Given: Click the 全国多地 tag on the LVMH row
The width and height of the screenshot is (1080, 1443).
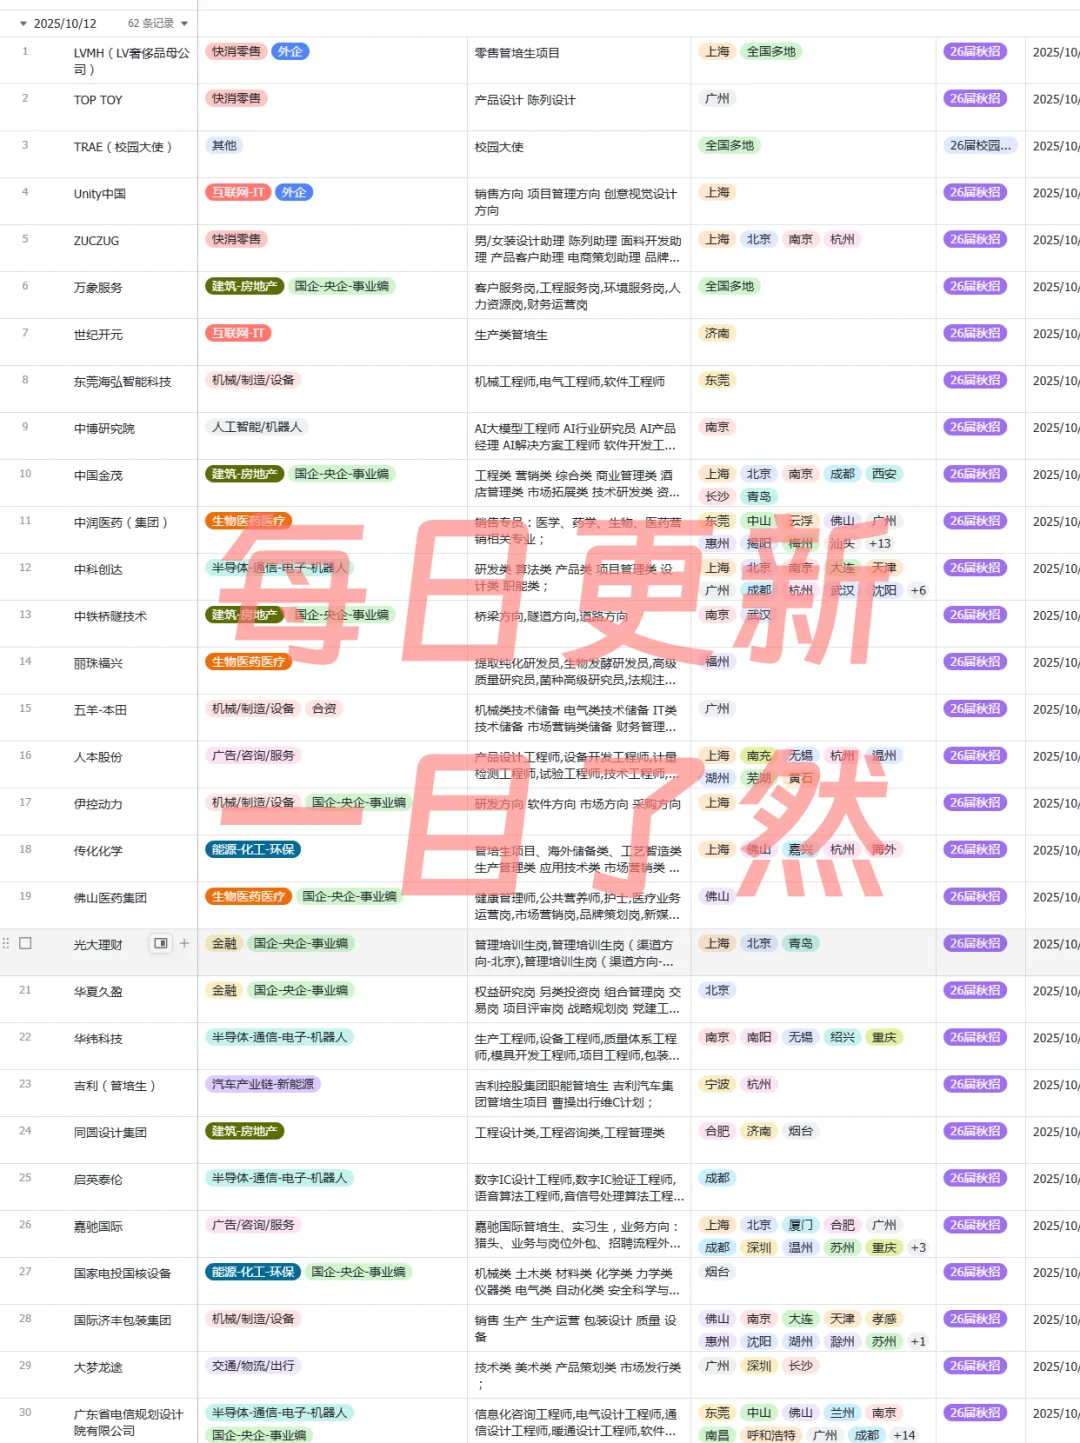Looking at the screenshot, I should (x=771, y=51).
